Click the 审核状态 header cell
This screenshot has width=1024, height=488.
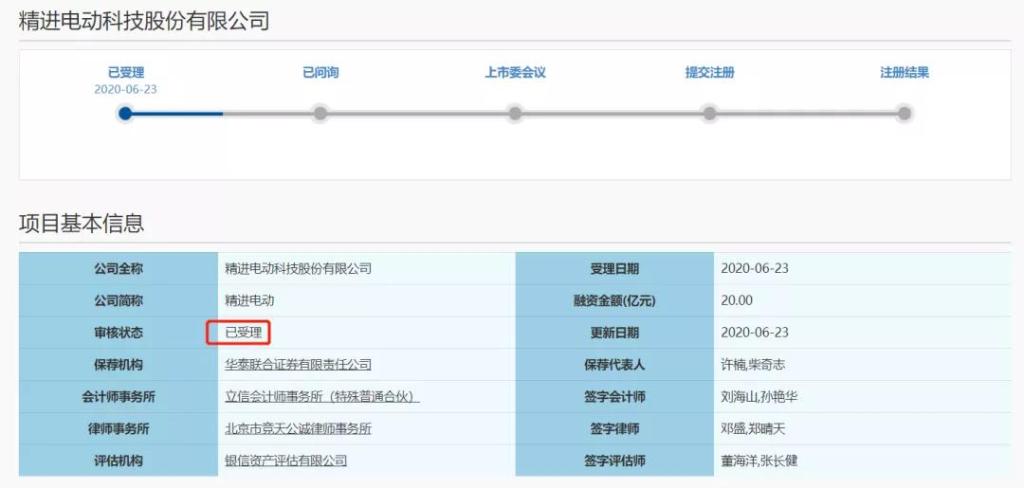(118, 333)
